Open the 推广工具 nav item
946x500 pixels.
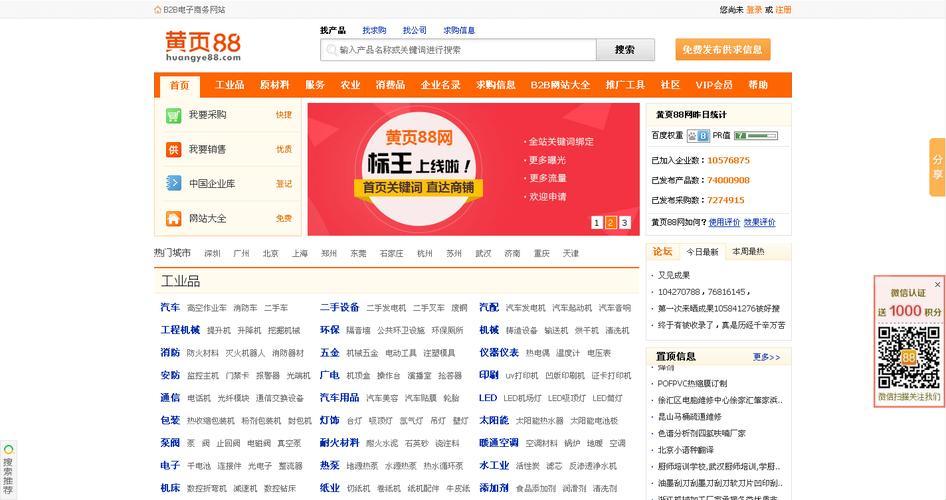click(626, 85)
